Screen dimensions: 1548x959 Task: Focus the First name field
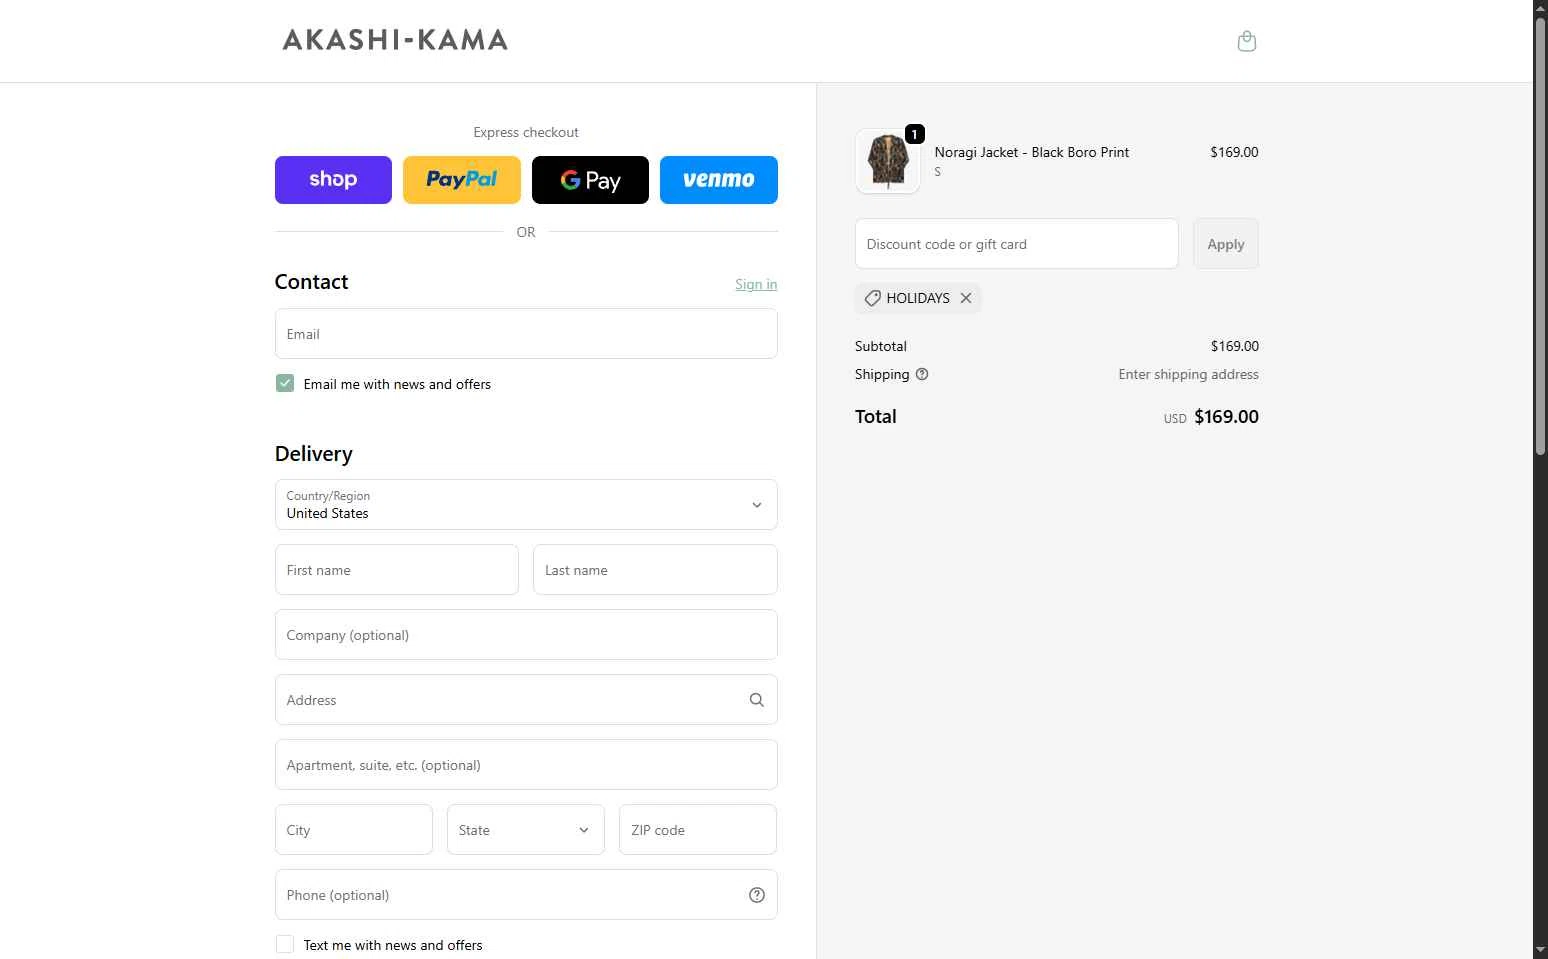coord(396,570)
